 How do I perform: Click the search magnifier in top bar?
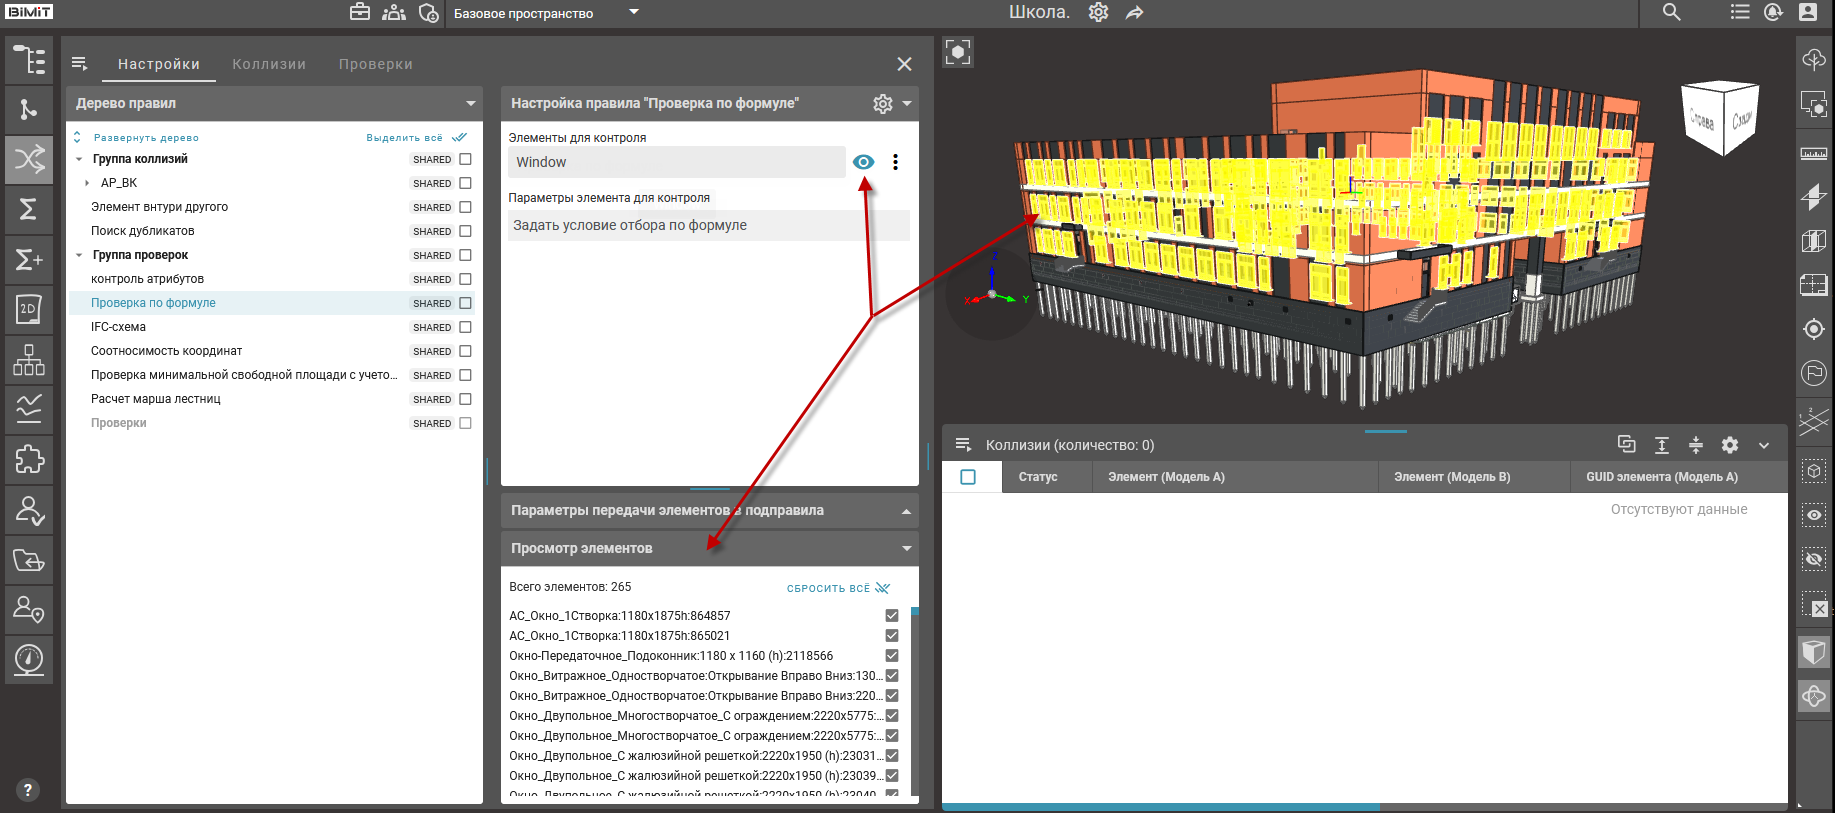click(1671, 12)
